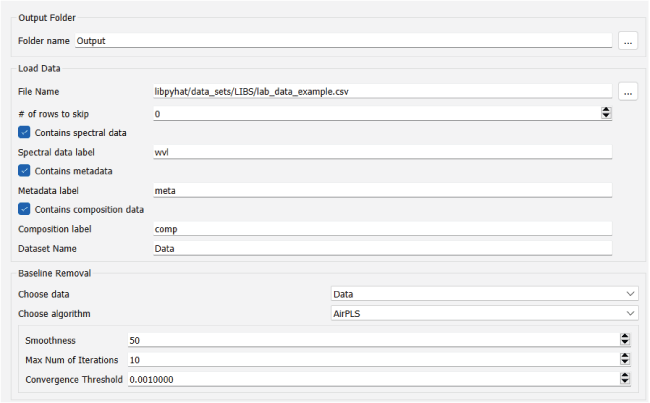Image resolution: width=650 pixels, height=403 pixels.
Task: Increase the number of rows to skip
Action: [x=606, y=110]
